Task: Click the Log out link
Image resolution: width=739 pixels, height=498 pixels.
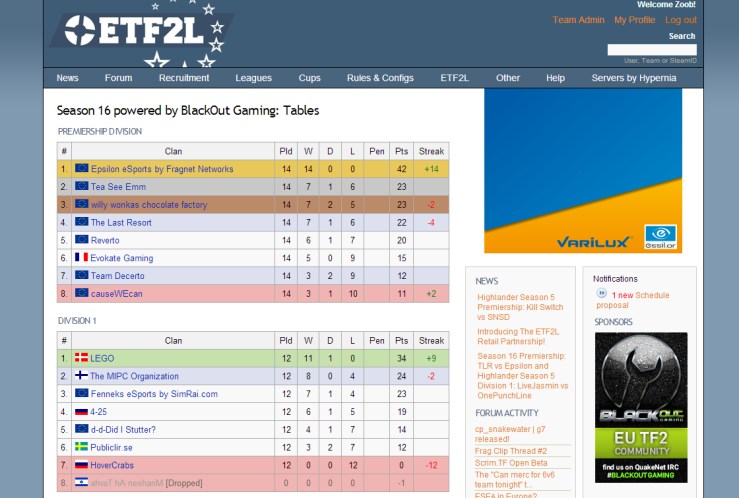Action: click(x=681, y=20)
